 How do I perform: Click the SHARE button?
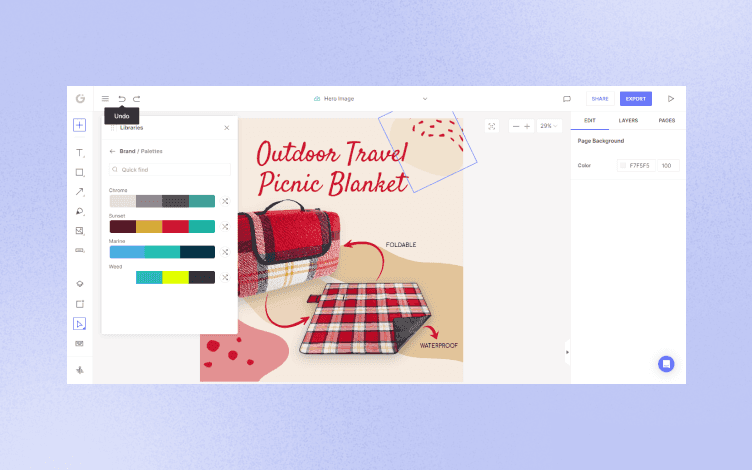600,99
